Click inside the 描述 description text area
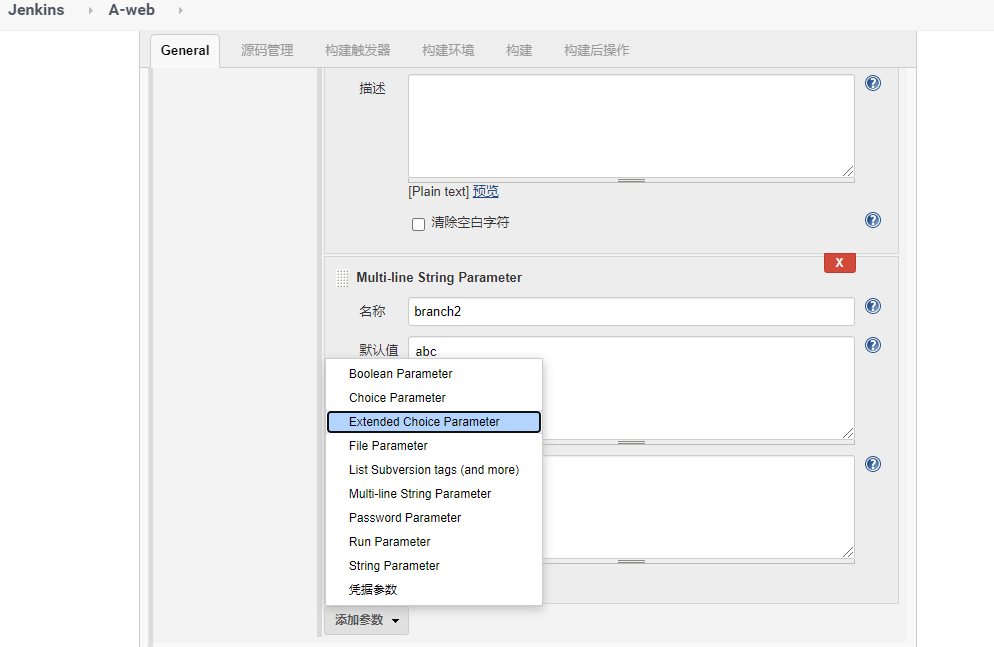994x647 pixels. 630,125
